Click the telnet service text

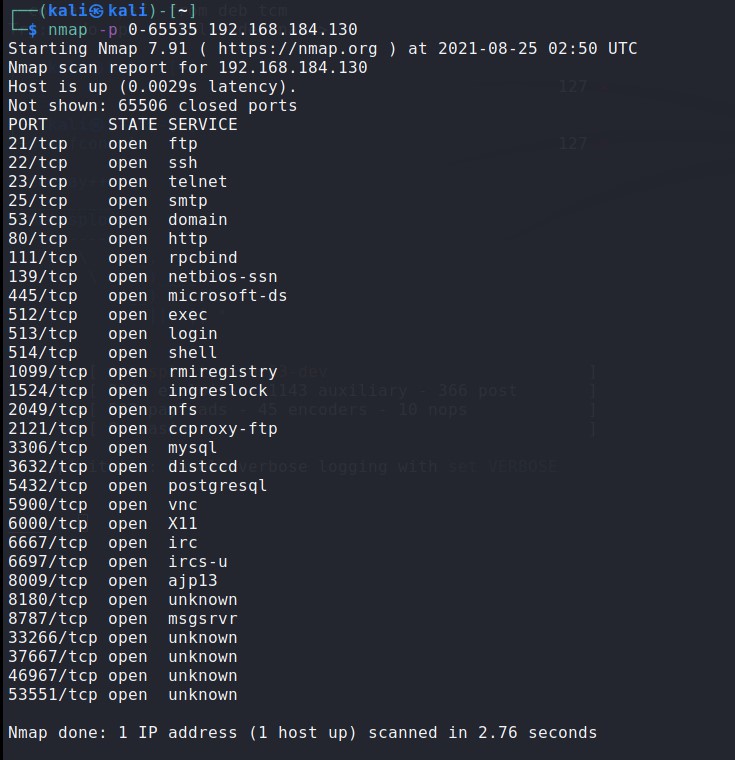198,182
